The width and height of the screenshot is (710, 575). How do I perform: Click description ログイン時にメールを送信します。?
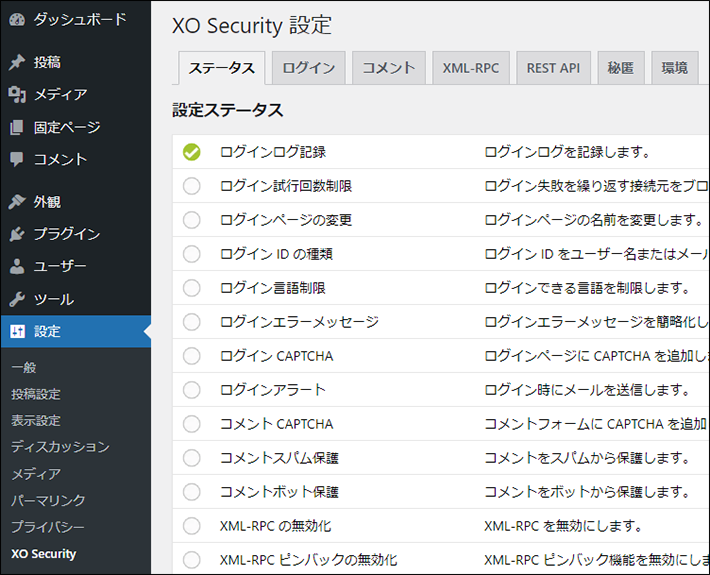587,390
